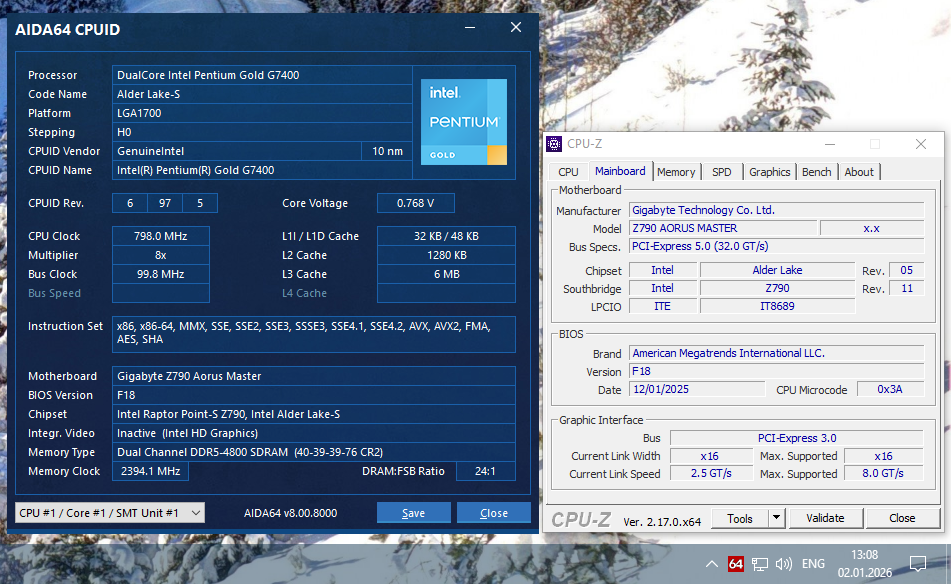Viewport: 951px width, 584px height.
Task: Open the AIDA64 tray icon
Action: (735, 564)
